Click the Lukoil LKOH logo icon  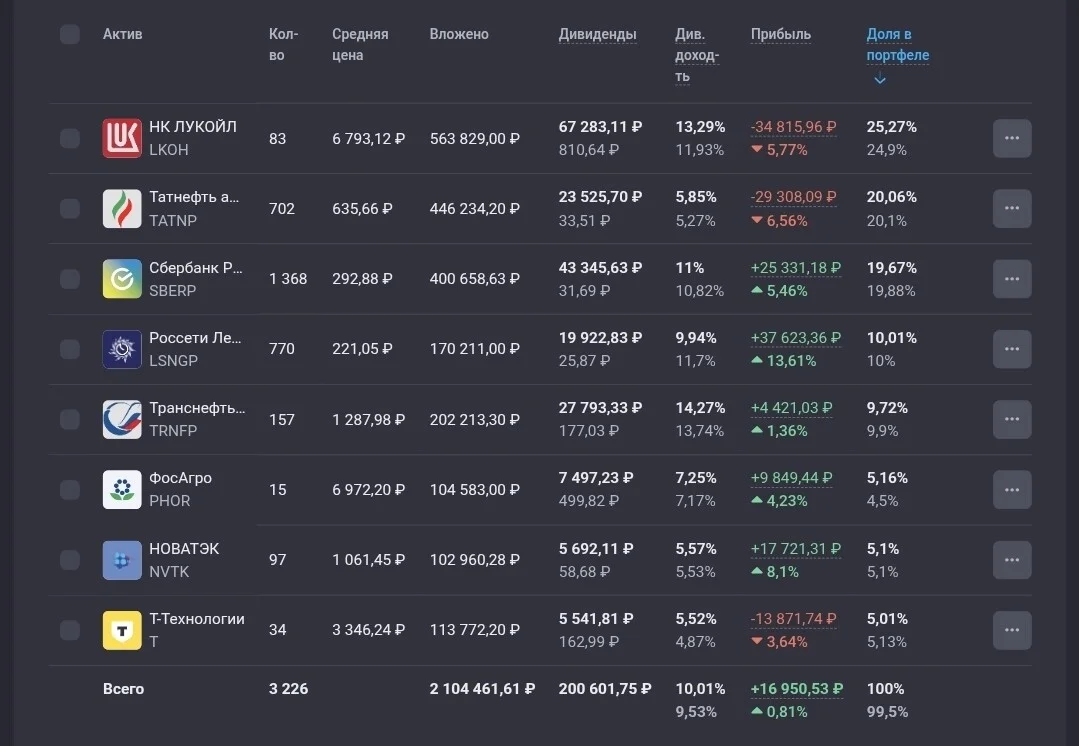(x=122, y=138)
